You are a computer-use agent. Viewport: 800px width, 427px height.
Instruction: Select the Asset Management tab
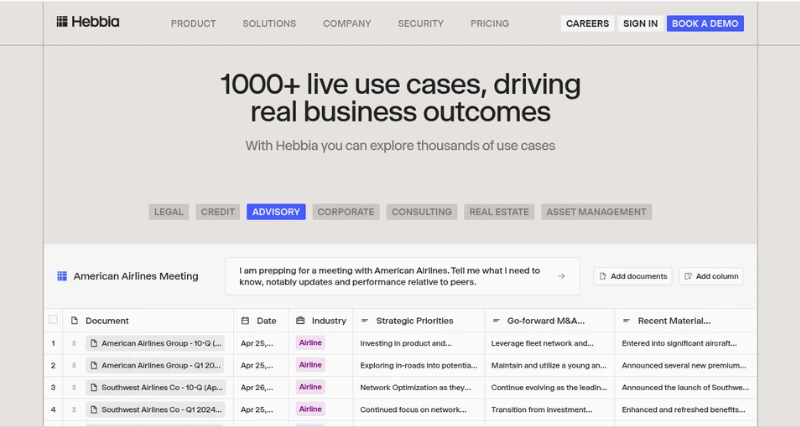[596, 212]
